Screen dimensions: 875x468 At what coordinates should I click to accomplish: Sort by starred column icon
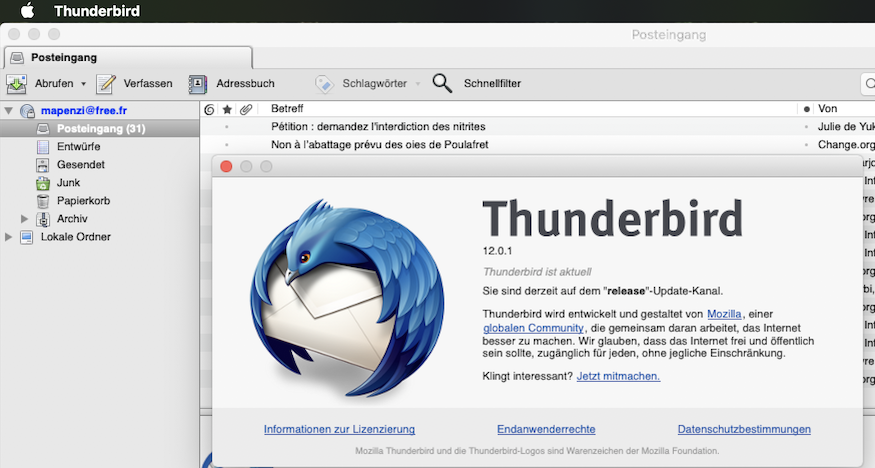pyautogui.click(x=227, y=109)
